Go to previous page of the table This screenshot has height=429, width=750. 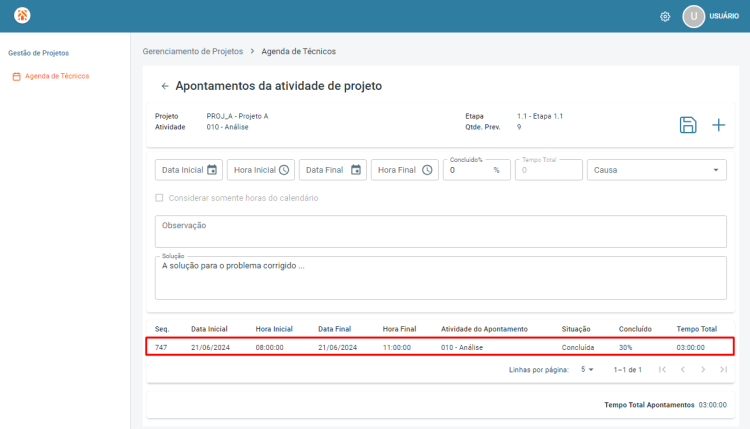(683, 370)
